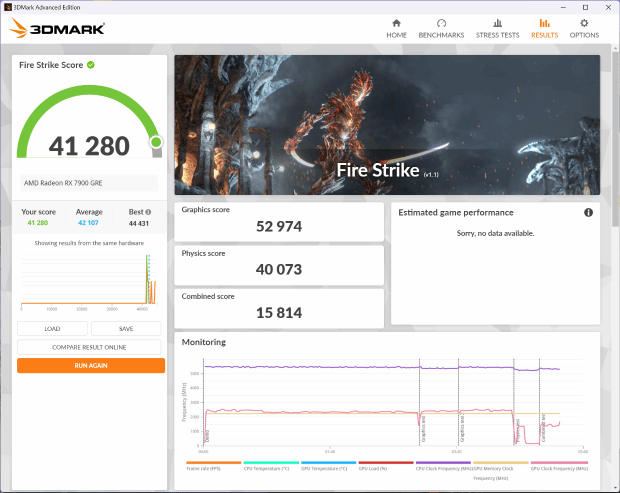Image resolution: width=620 pixels, height=493 pixels.
Task: Click the Physics score value 40 073
Action: pyautogui.click(x=279, y=270)
